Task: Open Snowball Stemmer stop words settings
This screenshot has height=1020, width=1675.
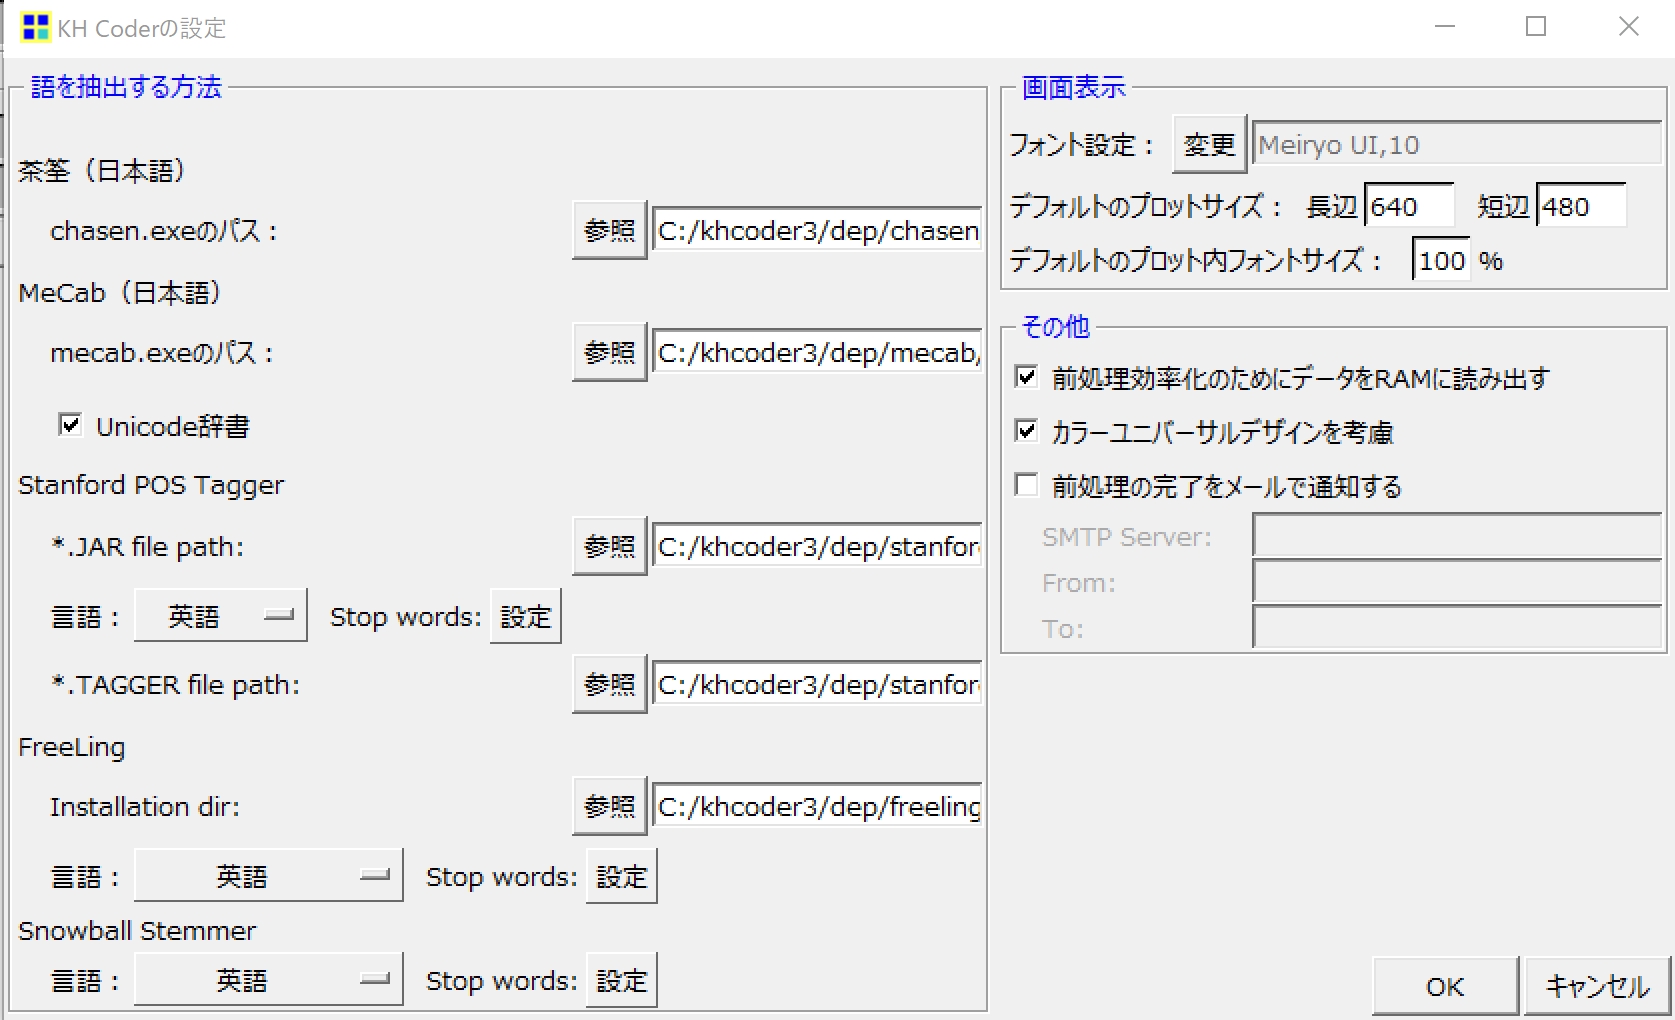Action: click(621, 981)
